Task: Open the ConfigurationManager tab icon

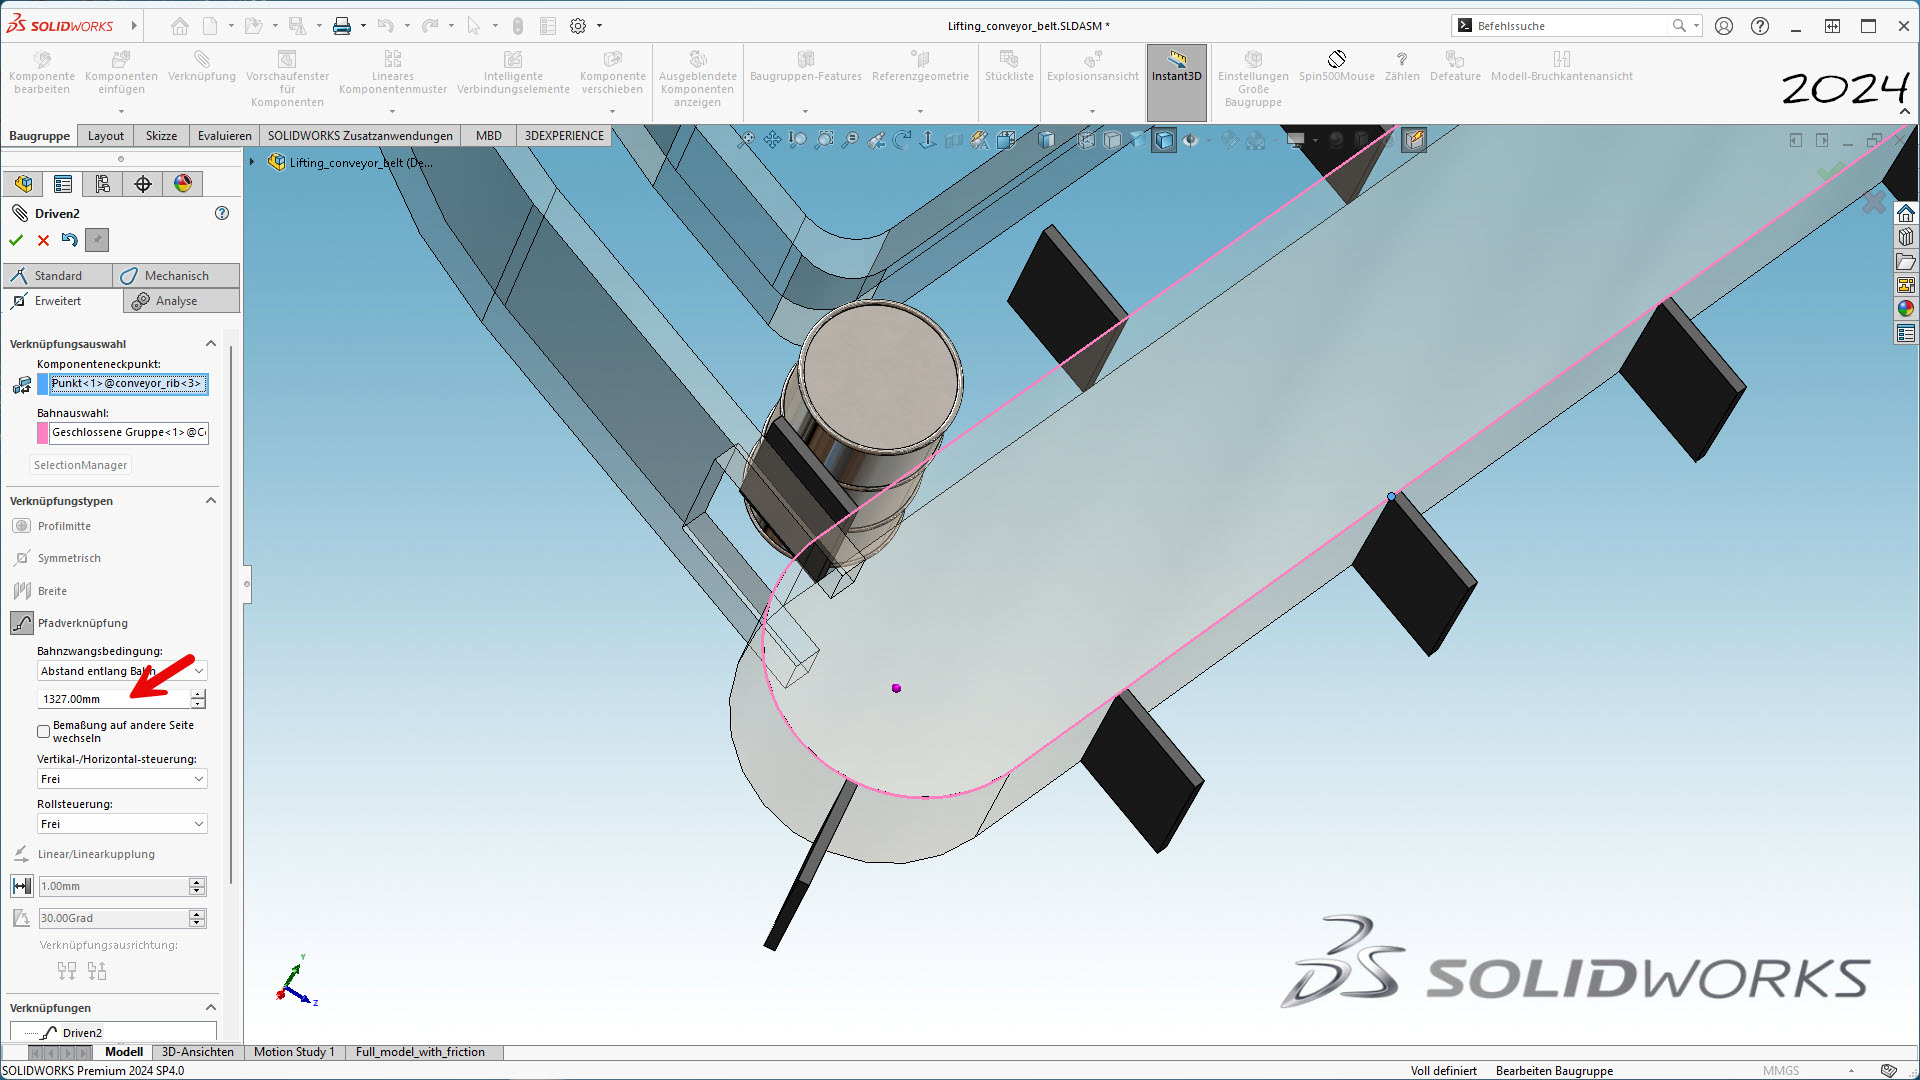Action: (103, 184)
